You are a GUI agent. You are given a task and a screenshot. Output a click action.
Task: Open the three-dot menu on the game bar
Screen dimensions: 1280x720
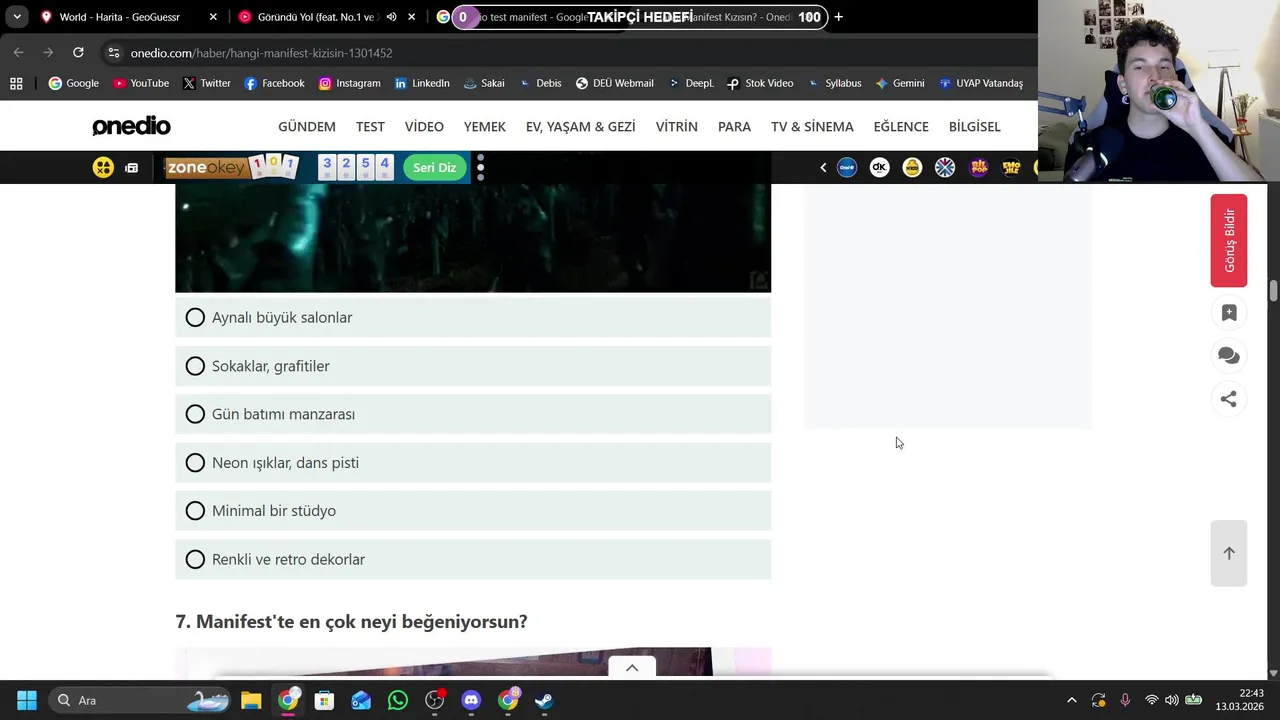(480, 167)
